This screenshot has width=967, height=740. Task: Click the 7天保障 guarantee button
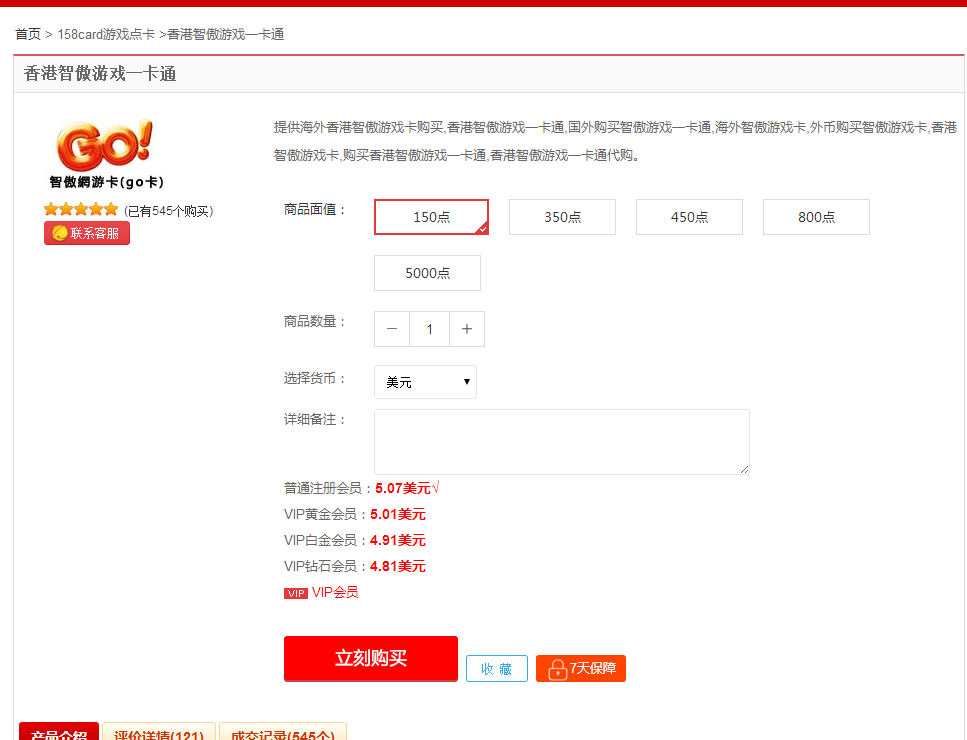coord(581,669)
